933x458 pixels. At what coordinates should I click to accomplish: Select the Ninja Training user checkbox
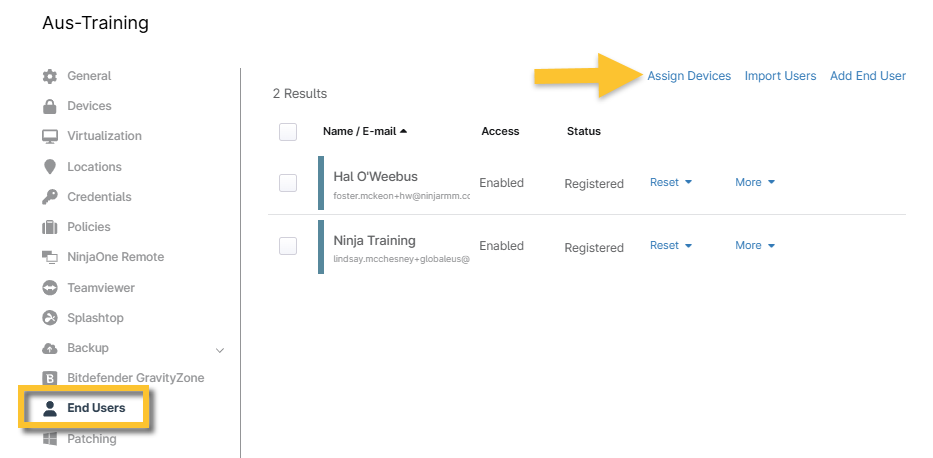click(x=288, y=246)
